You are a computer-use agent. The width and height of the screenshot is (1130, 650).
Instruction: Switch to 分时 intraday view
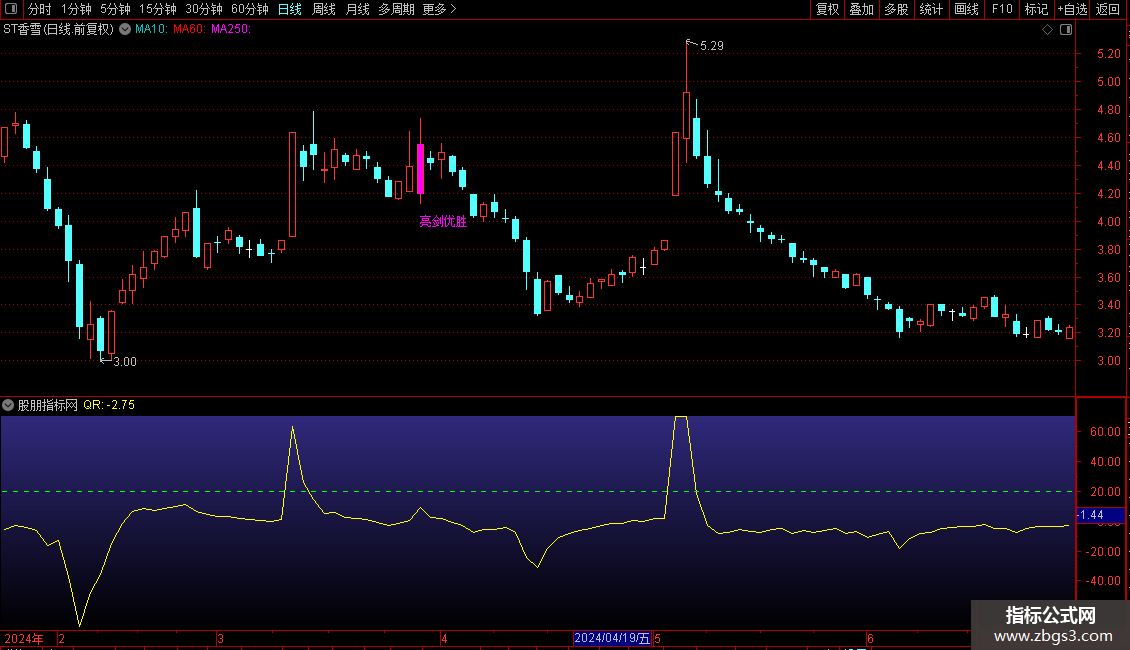(40, 9)
